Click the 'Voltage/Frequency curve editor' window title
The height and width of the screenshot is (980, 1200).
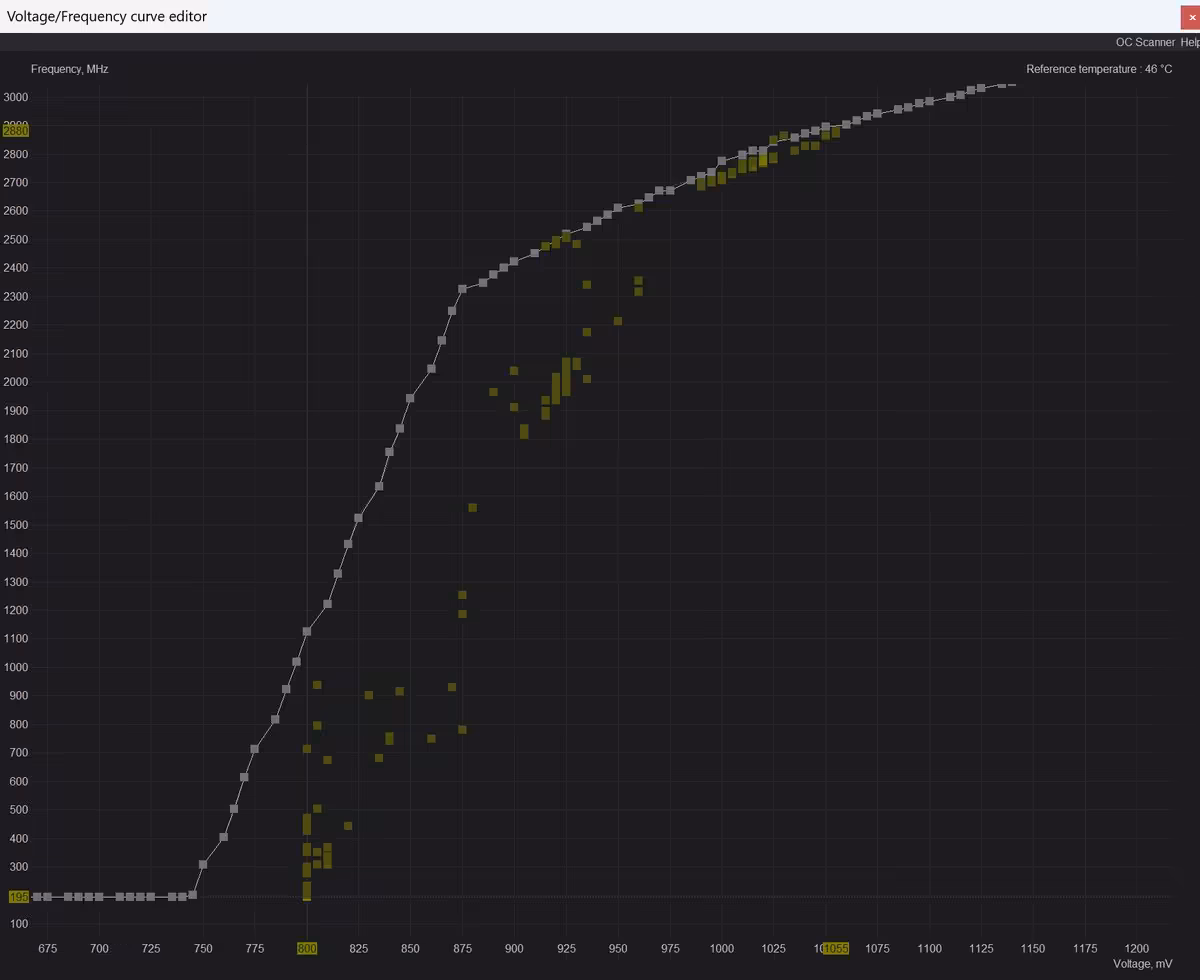coord(107,16)
